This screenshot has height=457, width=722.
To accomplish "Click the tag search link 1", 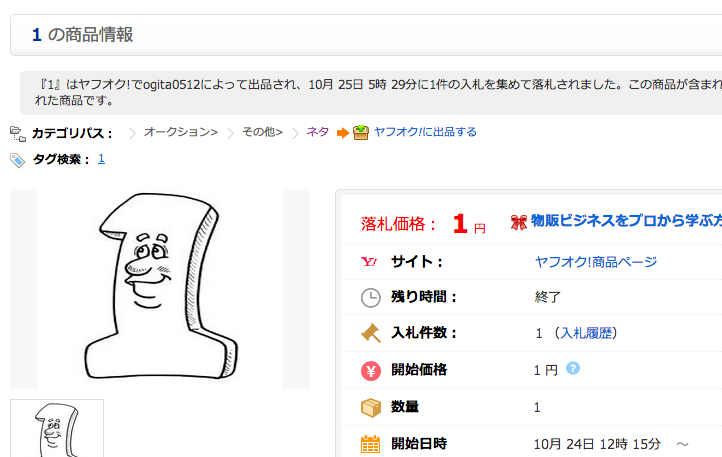I will (101, 159).
